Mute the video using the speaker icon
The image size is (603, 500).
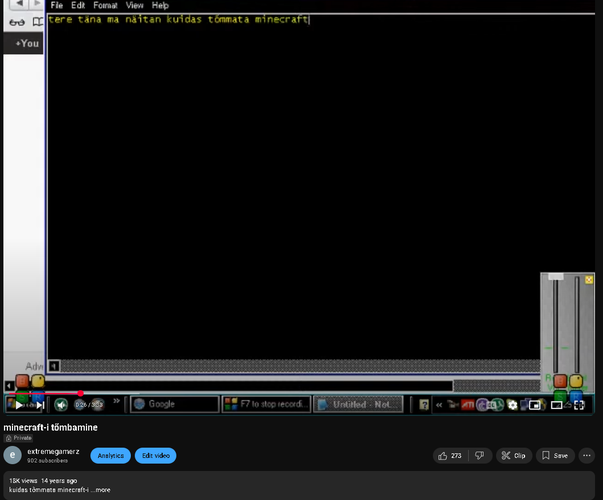(x=61, y=405)
